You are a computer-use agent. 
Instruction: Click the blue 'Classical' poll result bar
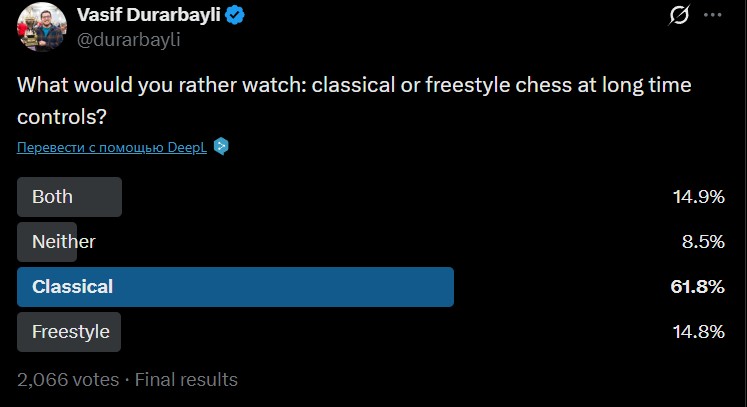tap(235, 287)
